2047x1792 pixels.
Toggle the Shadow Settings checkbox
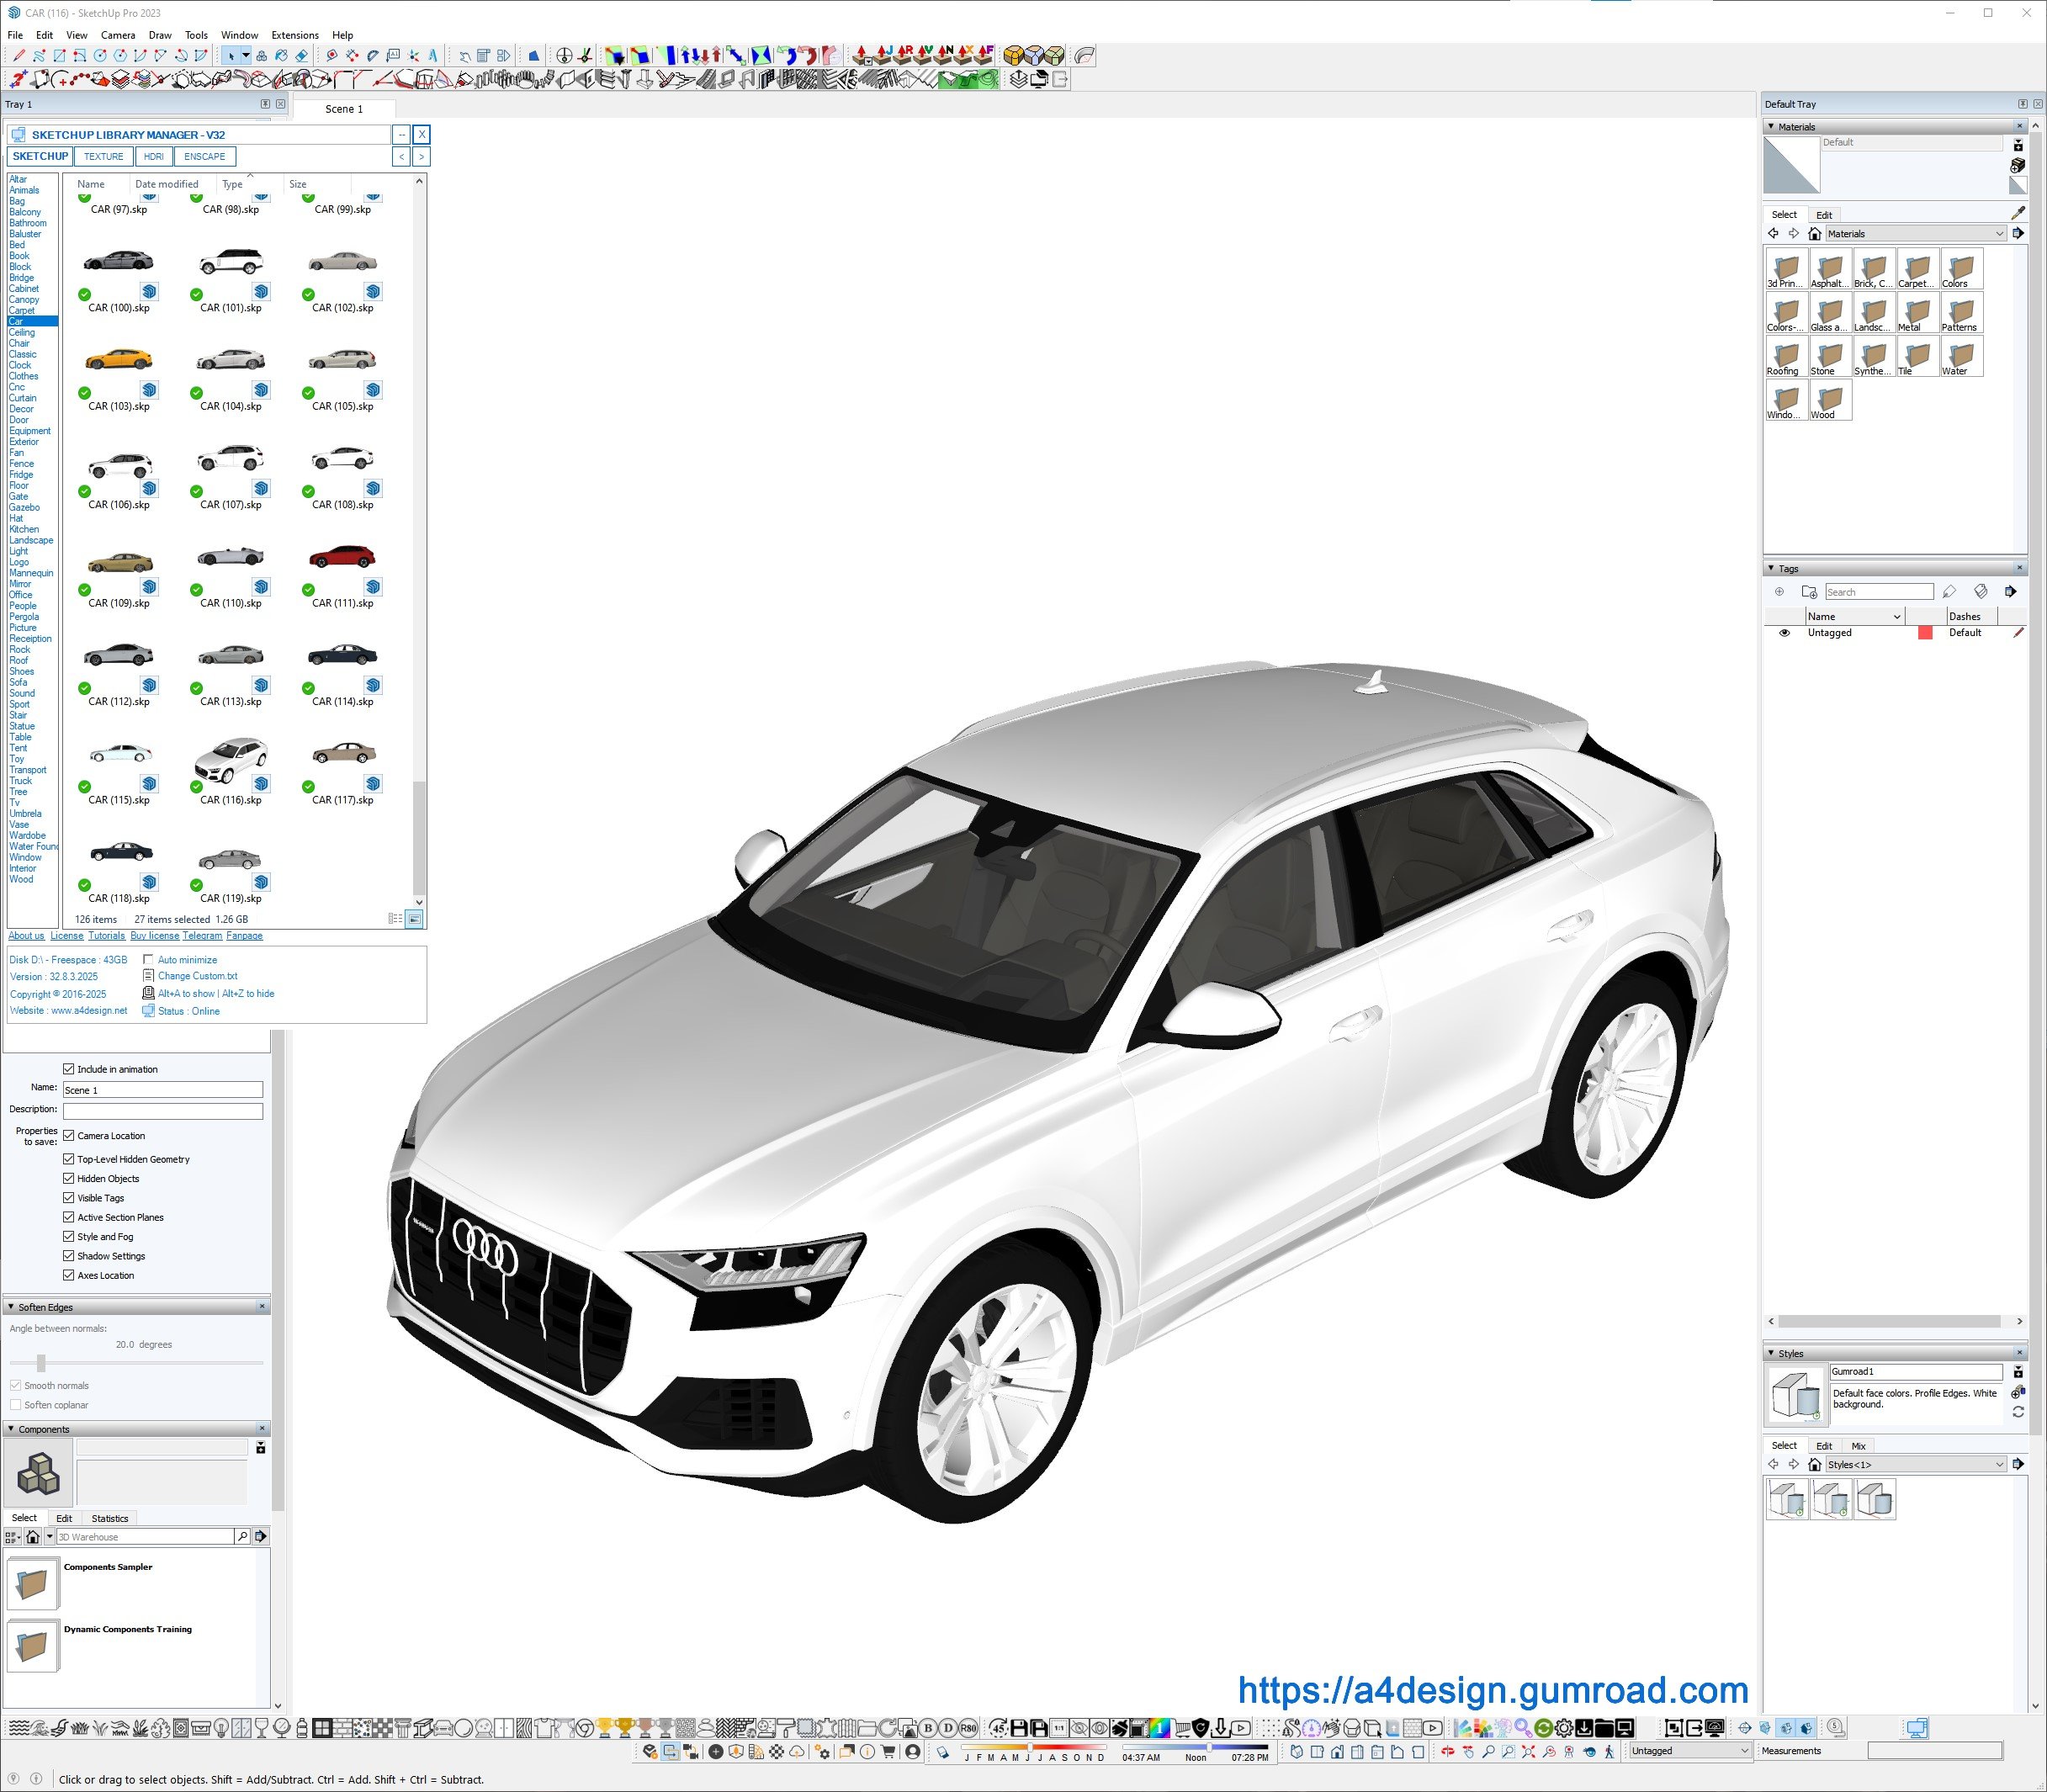point(69,1256)
